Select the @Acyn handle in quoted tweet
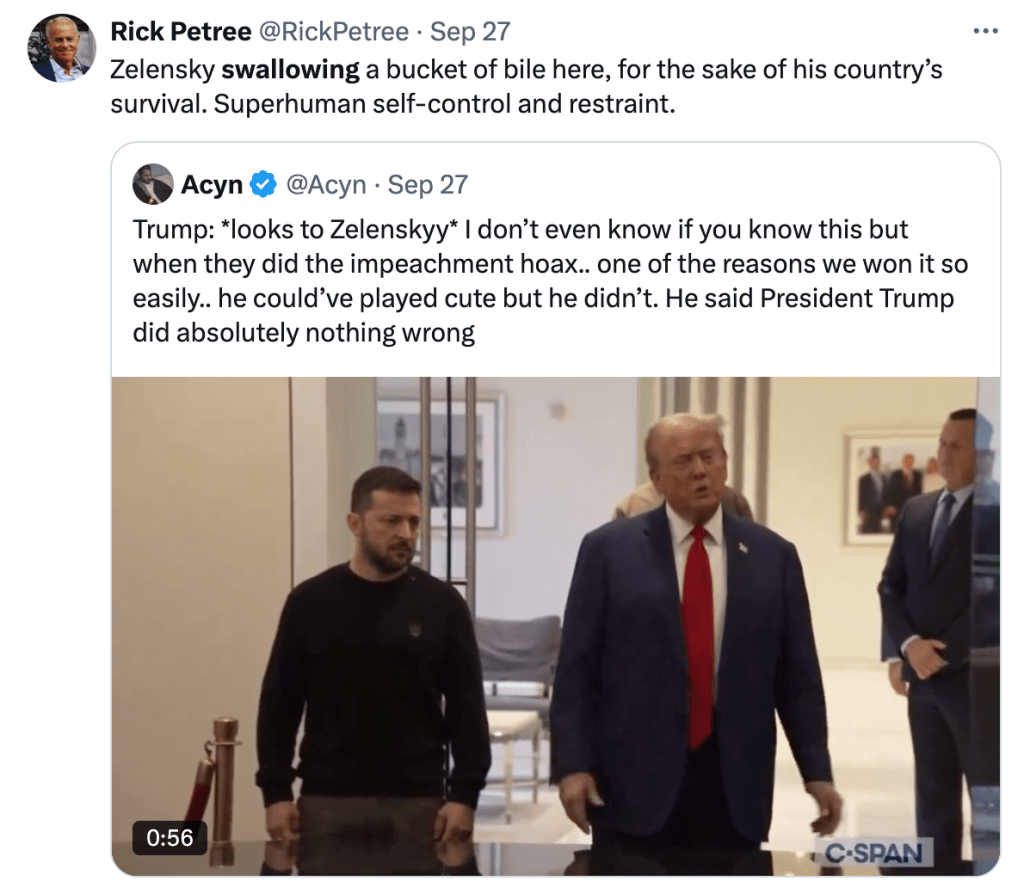This screenshot has height=881, width=1024. (x=326, y=185)
